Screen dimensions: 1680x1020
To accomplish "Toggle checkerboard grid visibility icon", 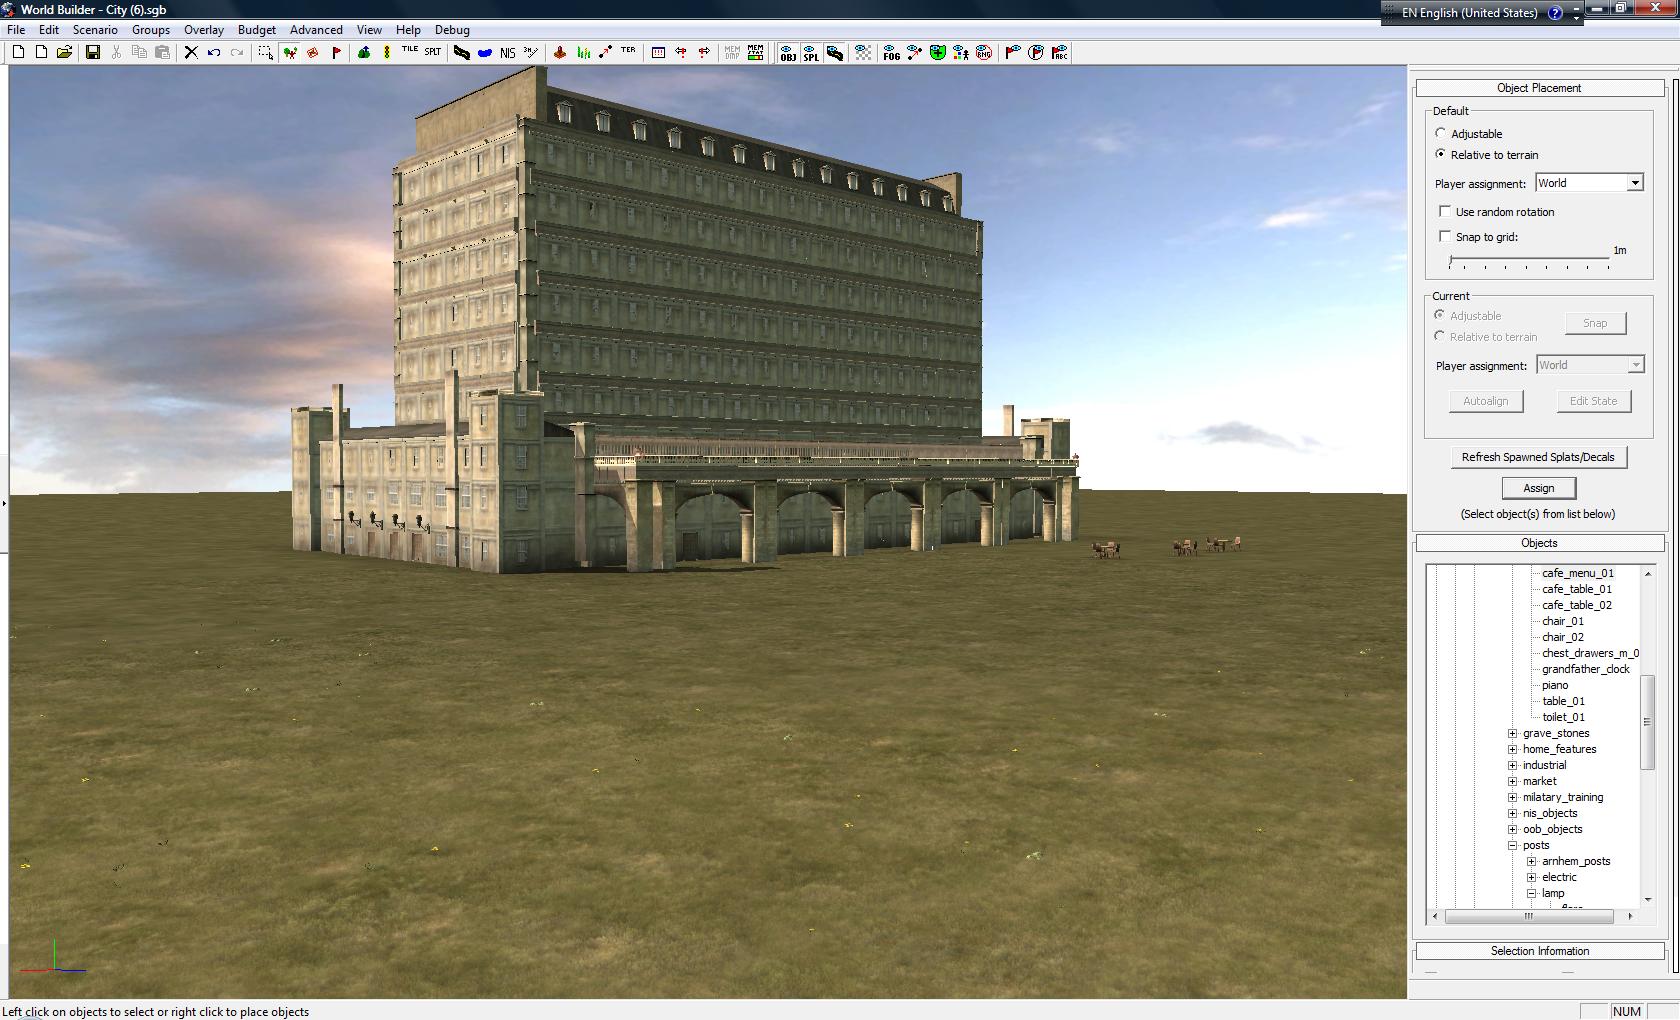I will point(863,53).
